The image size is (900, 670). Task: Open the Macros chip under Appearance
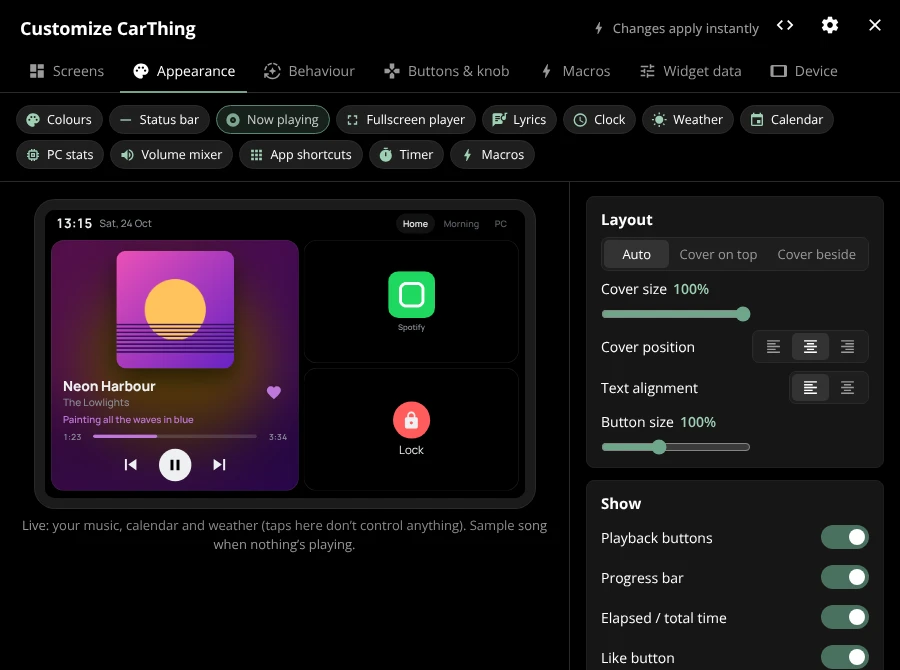492,154
